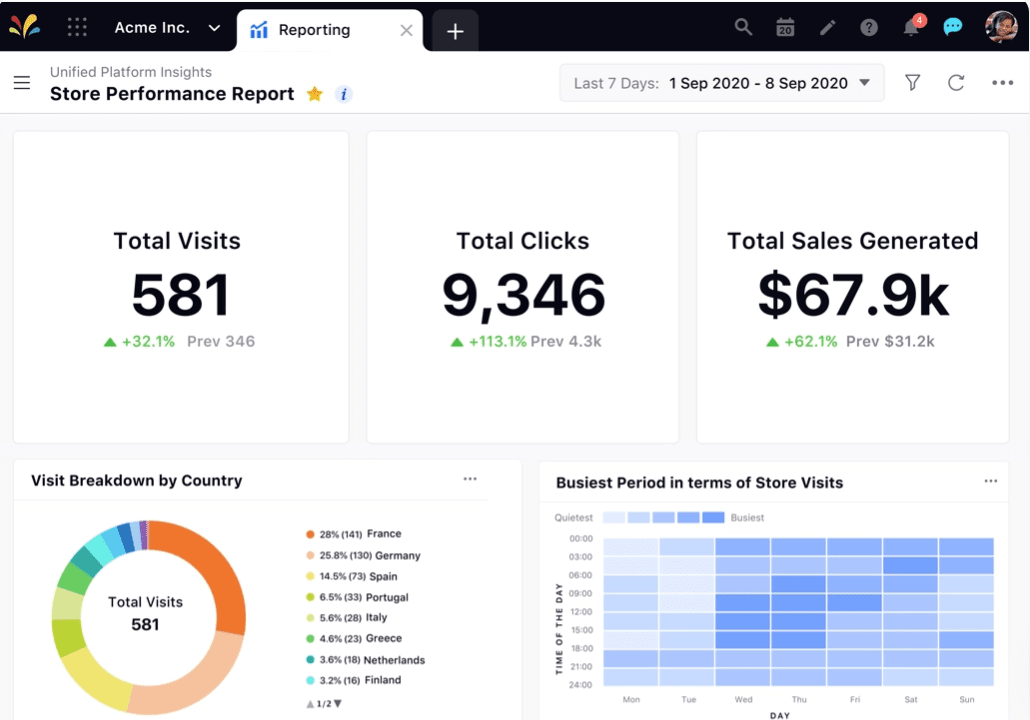Image resolution: width=1030 pixels, height=720 pixels.
Task: Open the Acme Inc. workspace dropdown
Action: (x=165, y=28)
